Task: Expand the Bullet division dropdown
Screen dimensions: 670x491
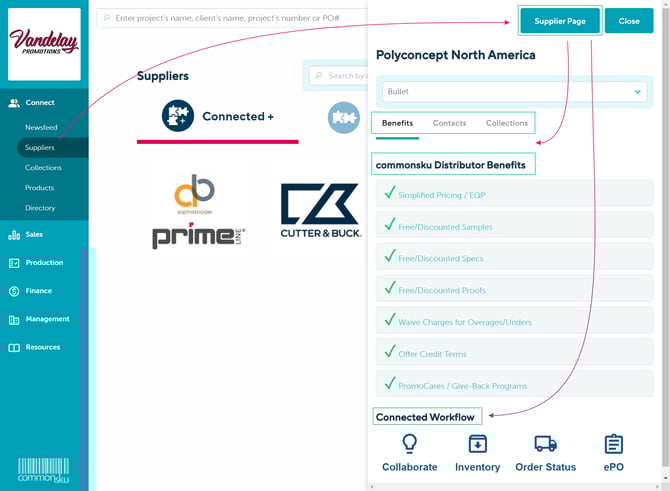Action: coord(638,92)
